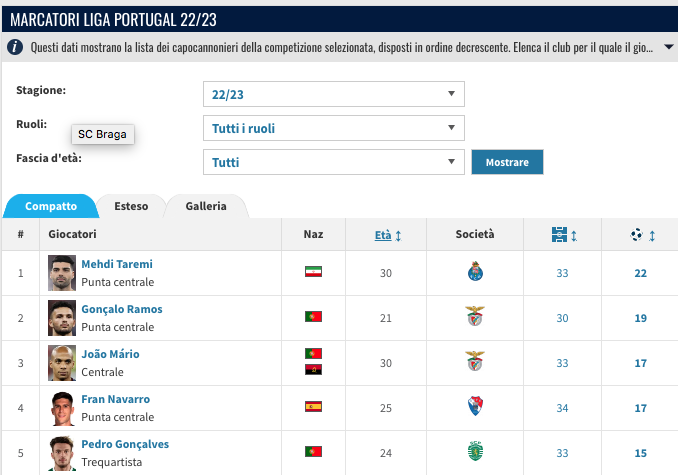
Task: Sort table by Età column header
Action: tap(383, 235)
